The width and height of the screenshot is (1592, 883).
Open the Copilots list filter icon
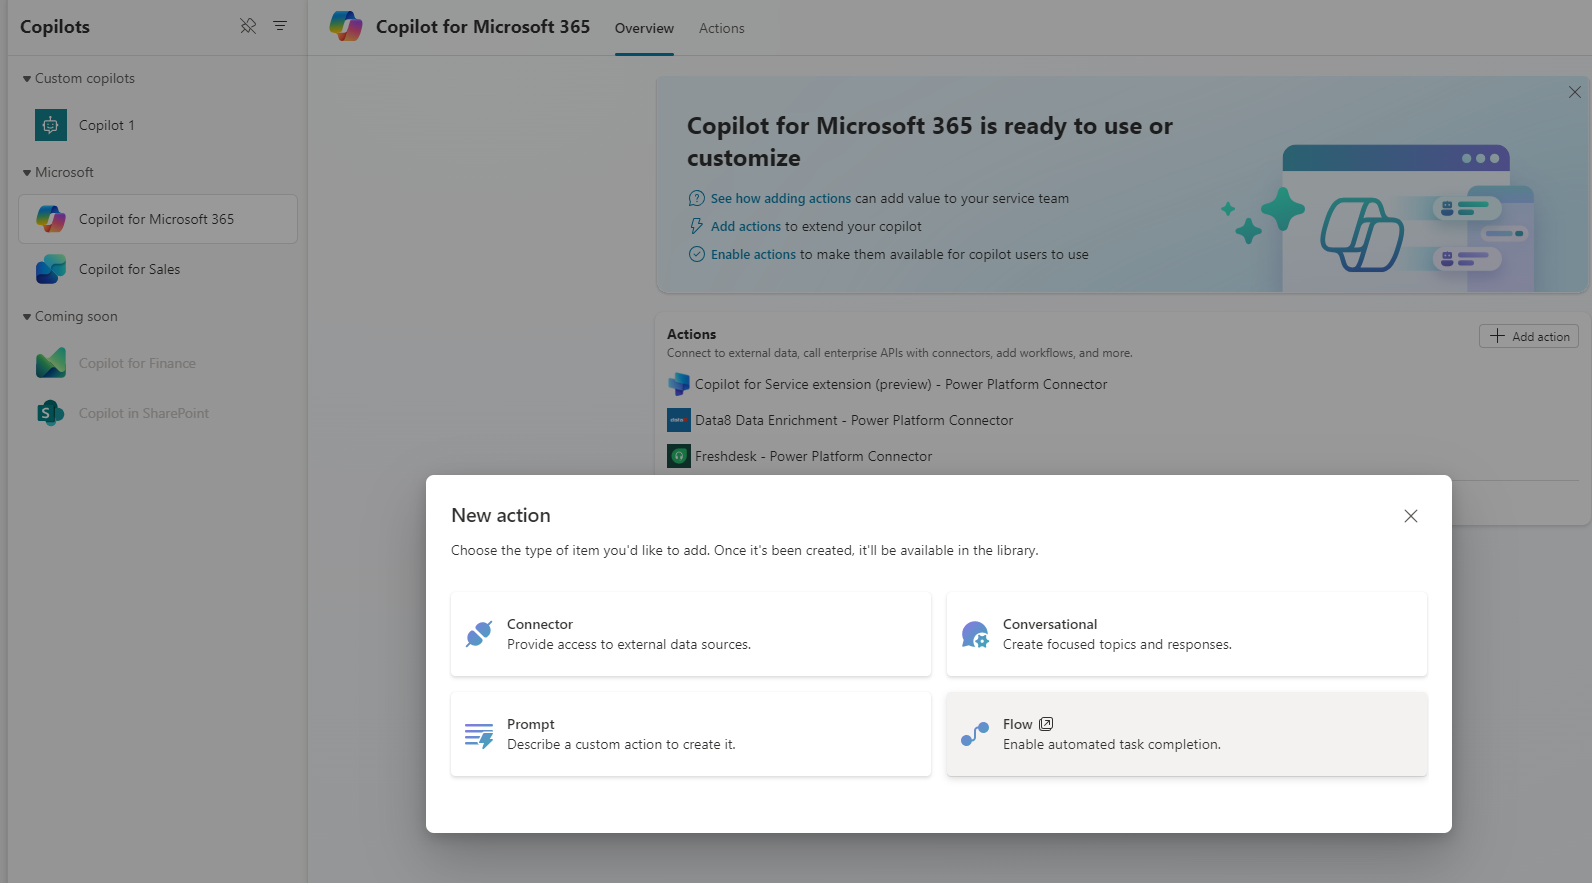280,26
